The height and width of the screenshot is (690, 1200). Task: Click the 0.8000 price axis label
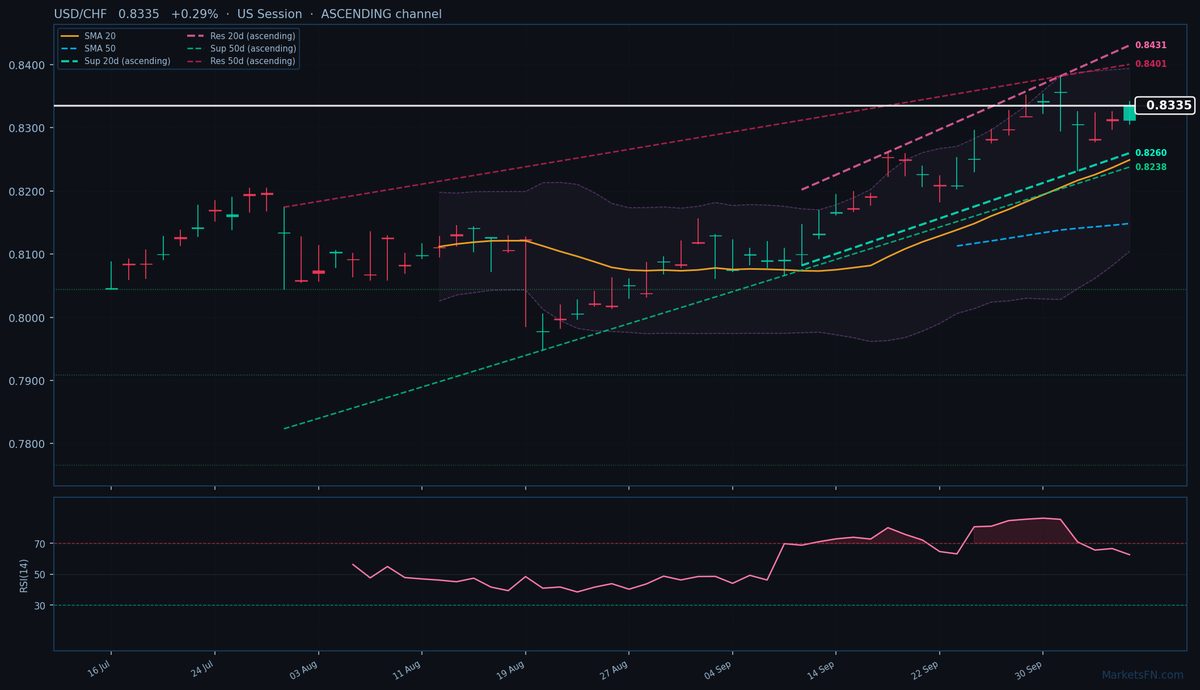click(x=27, y=318)
